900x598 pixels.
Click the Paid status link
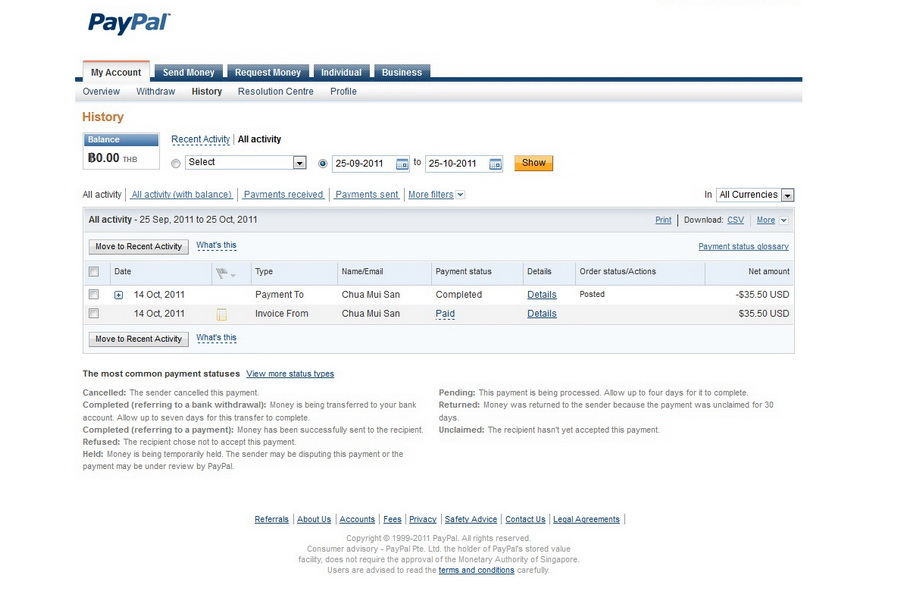(x=445, y=314)
